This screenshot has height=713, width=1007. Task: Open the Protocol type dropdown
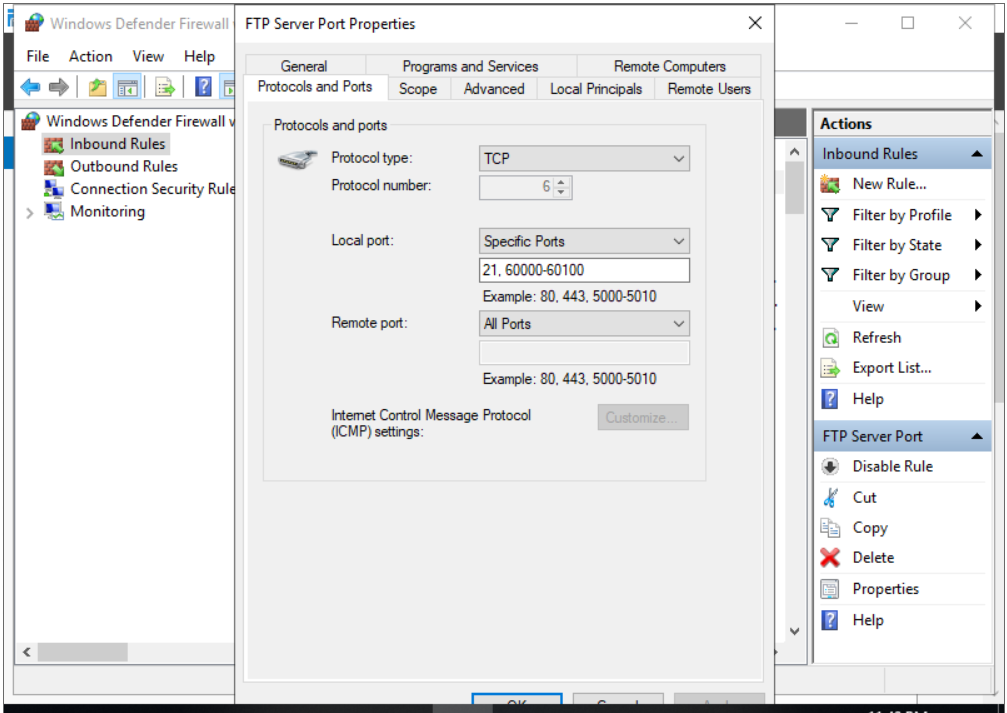coord(584,159)
